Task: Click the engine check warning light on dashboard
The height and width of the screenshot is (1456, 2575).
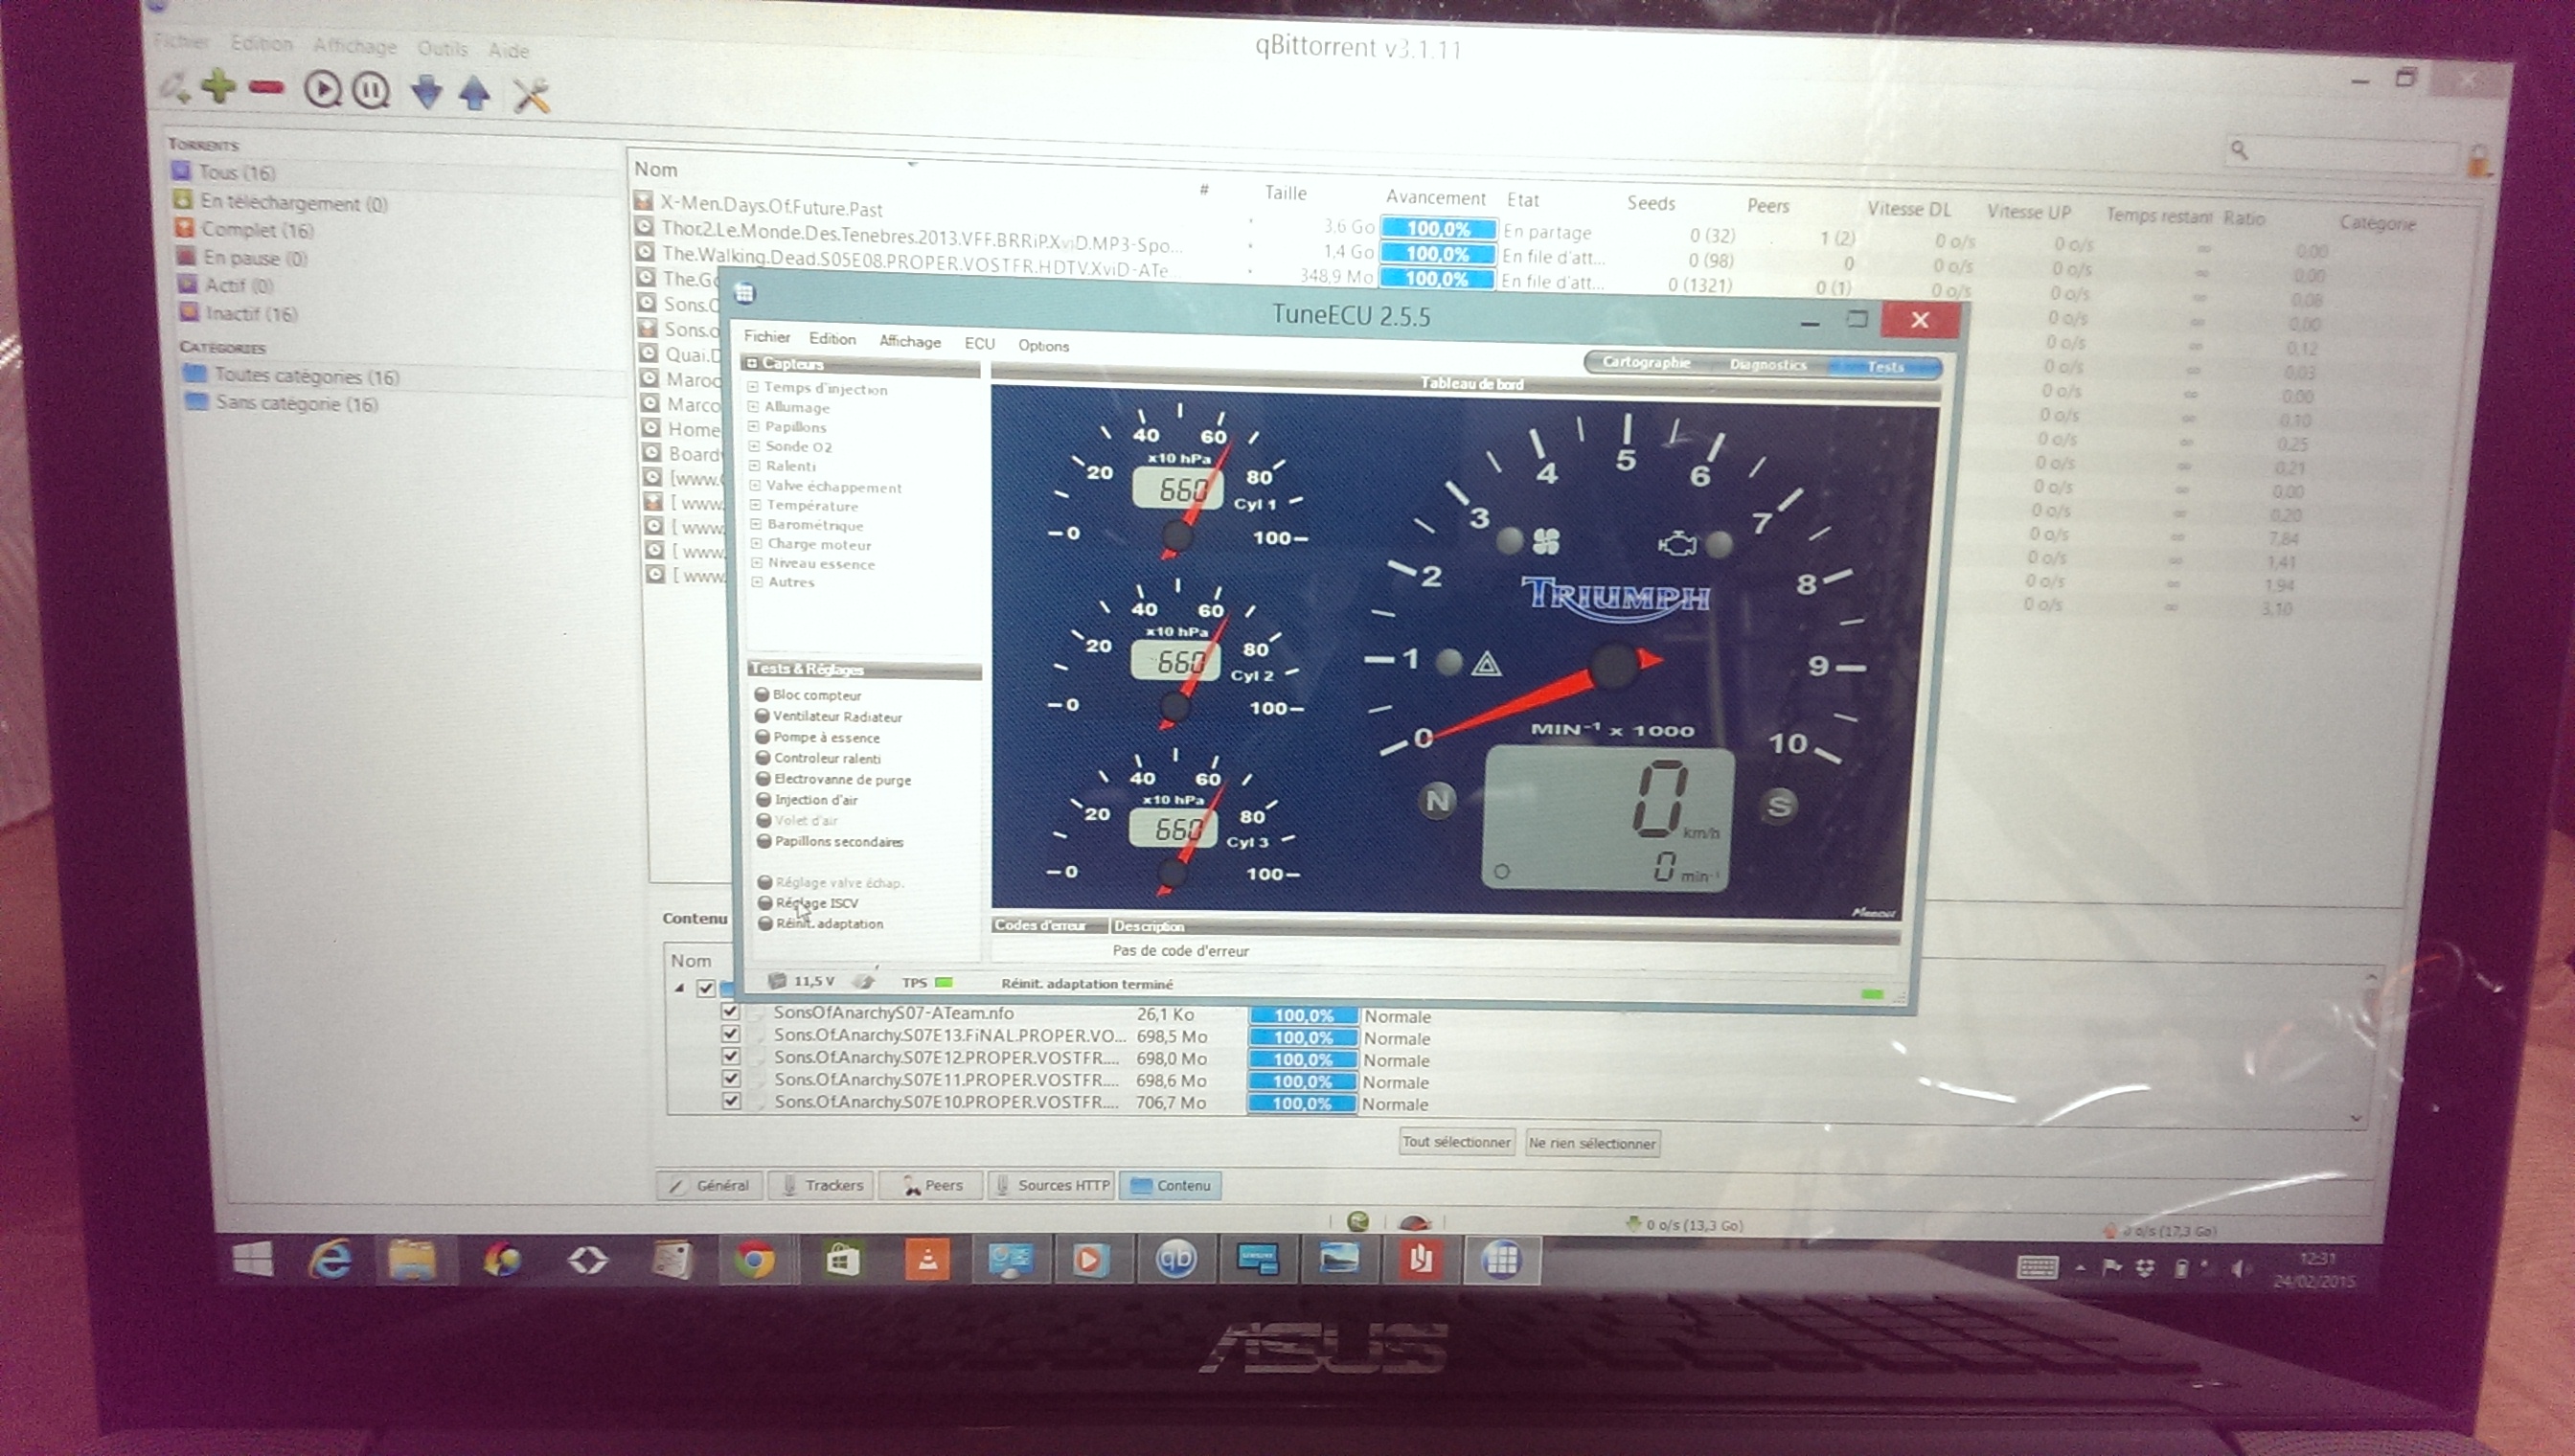Action: point(1677,544)
